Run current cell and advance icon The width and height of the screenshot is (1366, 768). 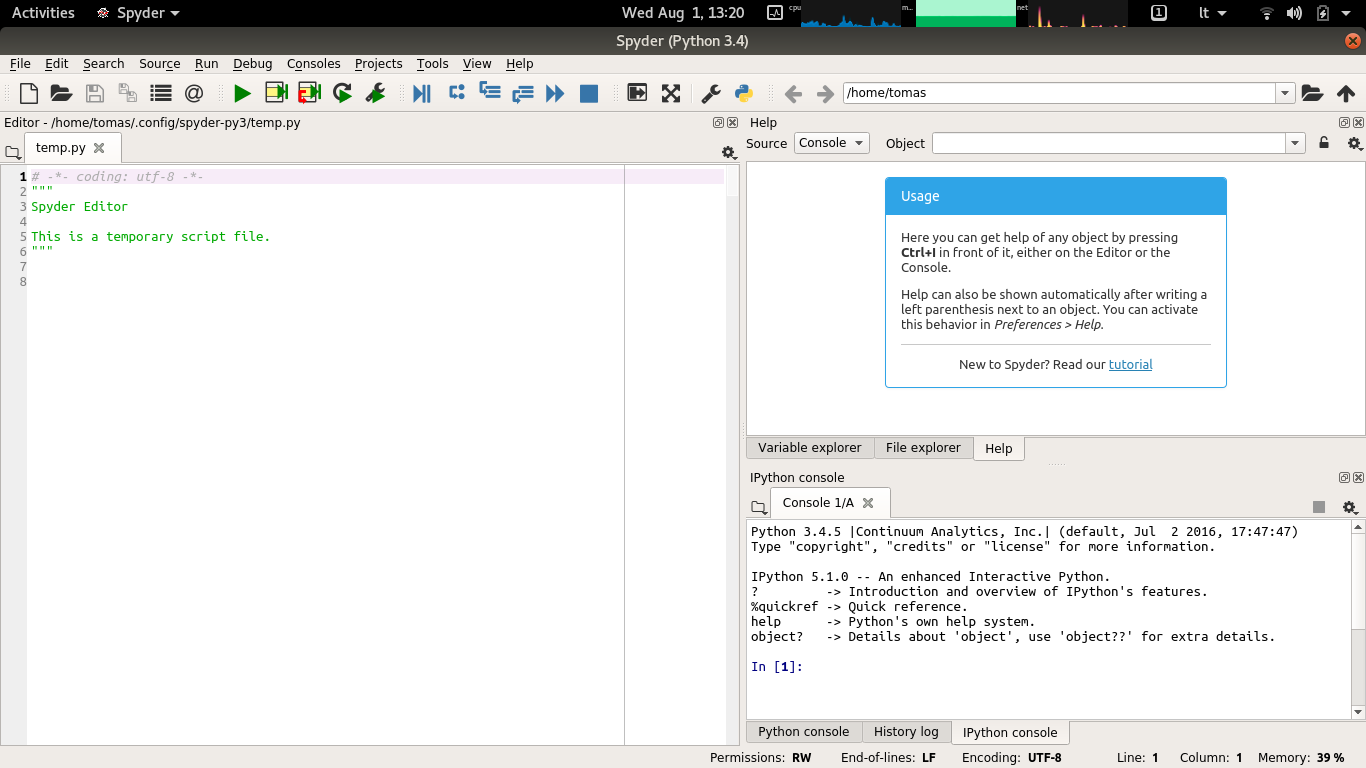pos(309,93)
